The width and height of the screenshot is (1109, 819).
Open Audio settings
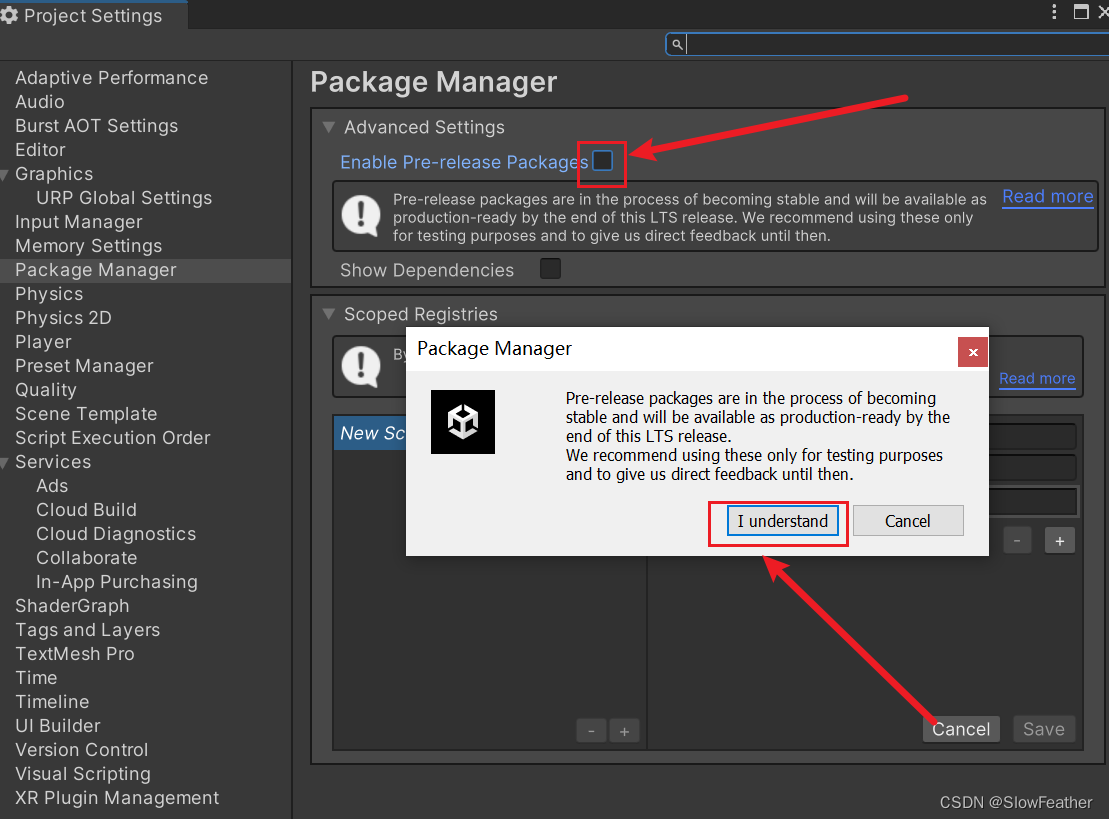(x=40, y=102)
